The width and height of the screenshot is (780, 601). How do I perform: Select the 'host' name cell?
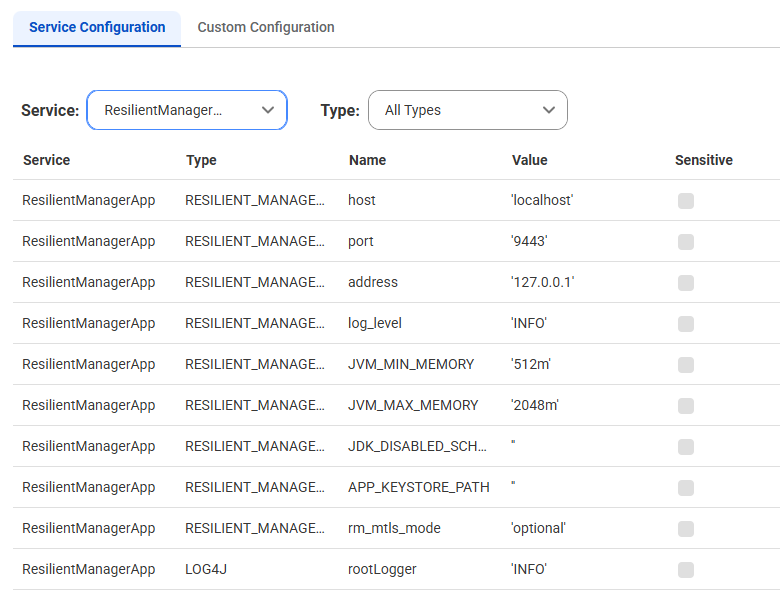click(362, 200)
